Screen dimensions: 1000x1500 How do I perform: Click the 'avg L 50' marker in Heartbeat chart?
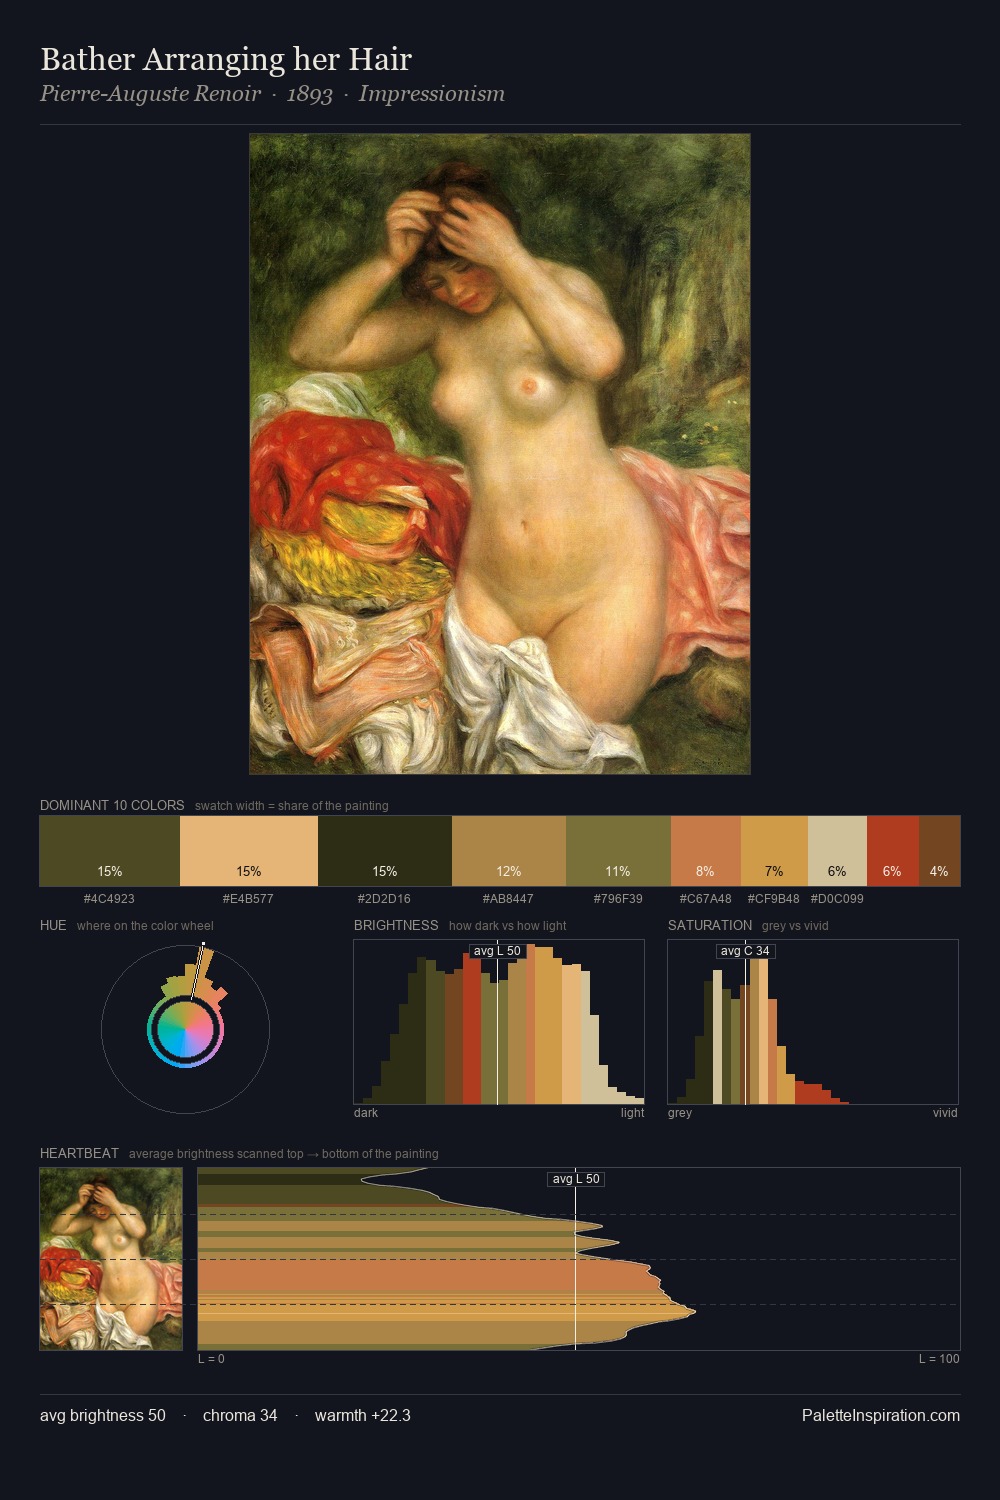576,1179
